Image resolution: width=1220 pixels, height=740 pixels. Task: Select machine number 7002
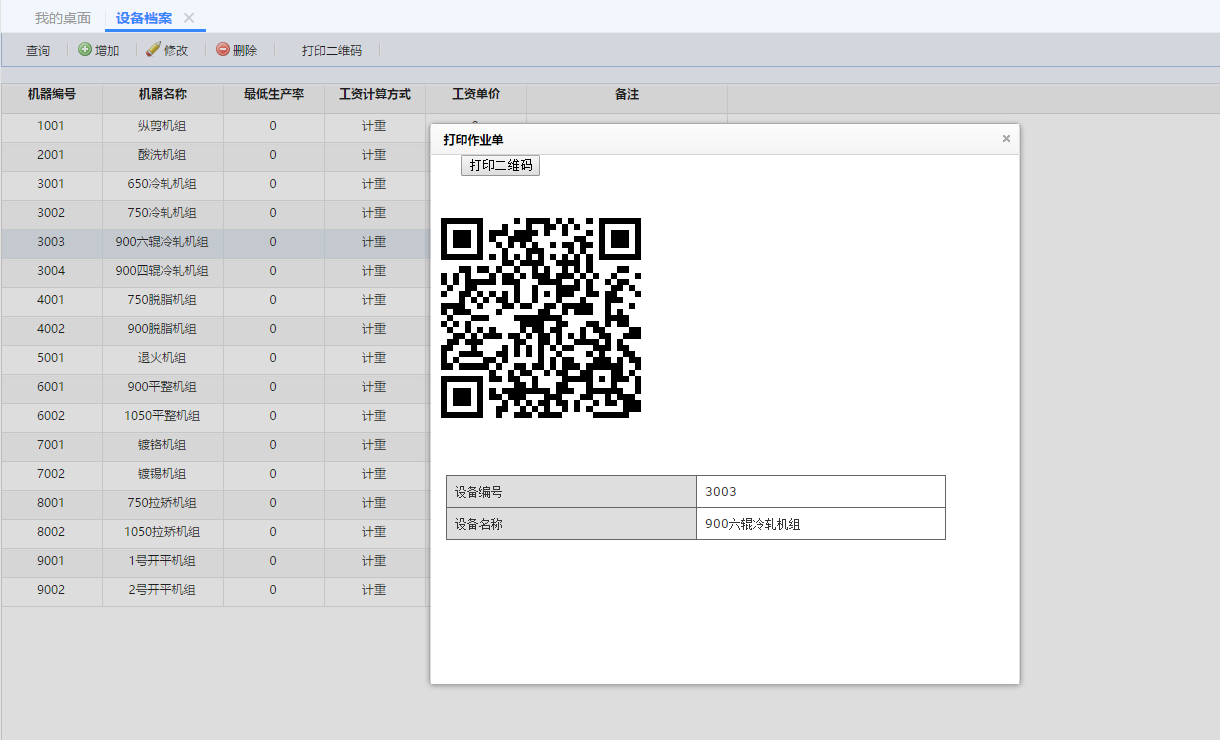click(51, 474)
